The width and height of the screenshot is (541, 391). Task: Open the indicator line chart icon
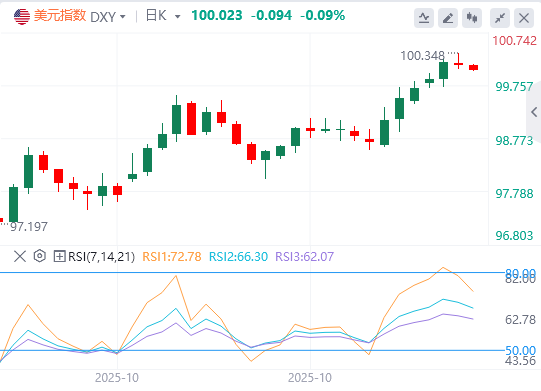click(424, 18)
